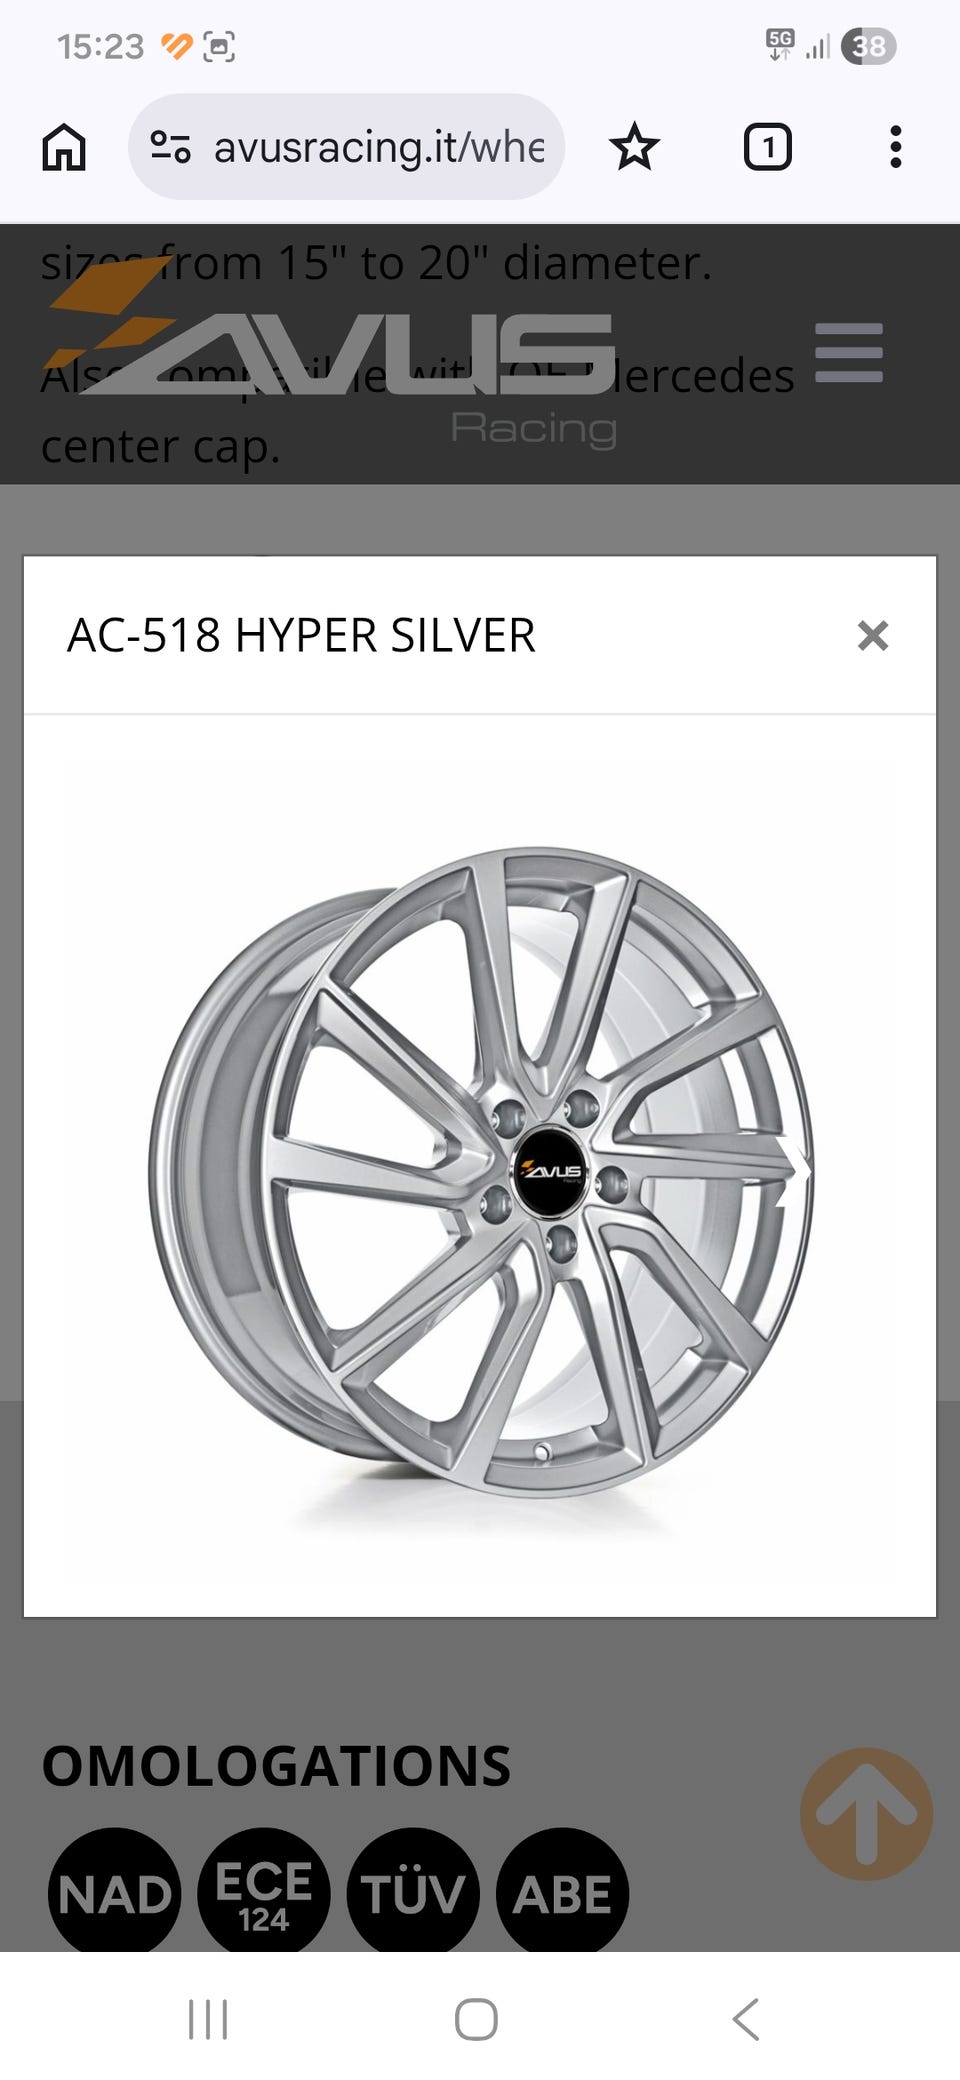Screen dimensions: 960x2080
Task: Tap the AC-518 wheel image
Action: click(x=481, y=1172)
